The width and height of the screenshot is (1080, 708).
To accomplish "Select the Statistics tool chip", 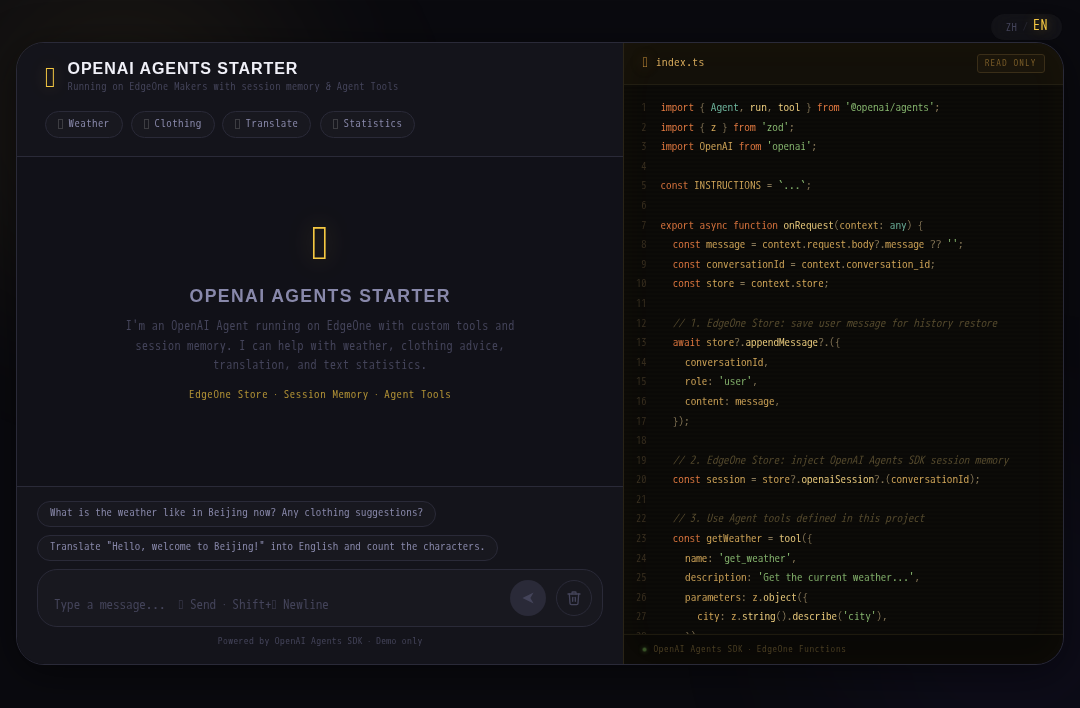I will [x=367, y=124].
